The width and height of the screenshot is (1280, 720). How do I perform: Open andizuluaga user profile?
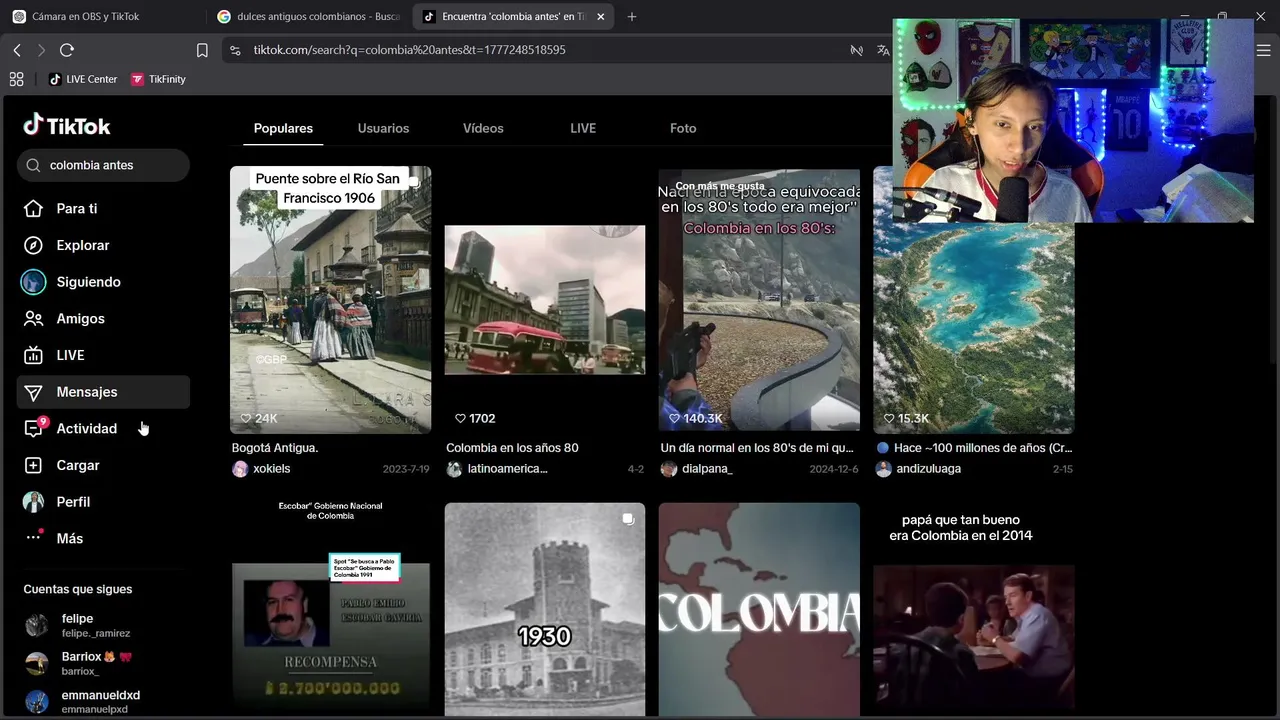point(918,469)
